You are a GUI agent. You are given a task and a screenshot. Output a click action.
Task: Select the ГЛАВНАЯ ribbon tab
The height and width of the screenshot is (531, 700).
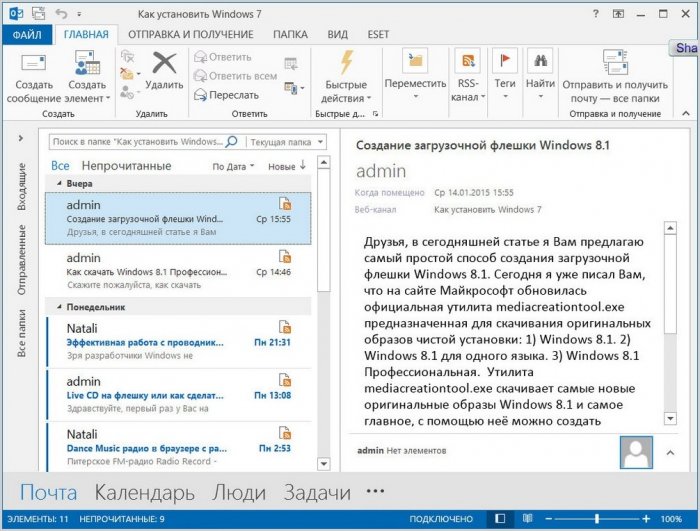point(86,35)
